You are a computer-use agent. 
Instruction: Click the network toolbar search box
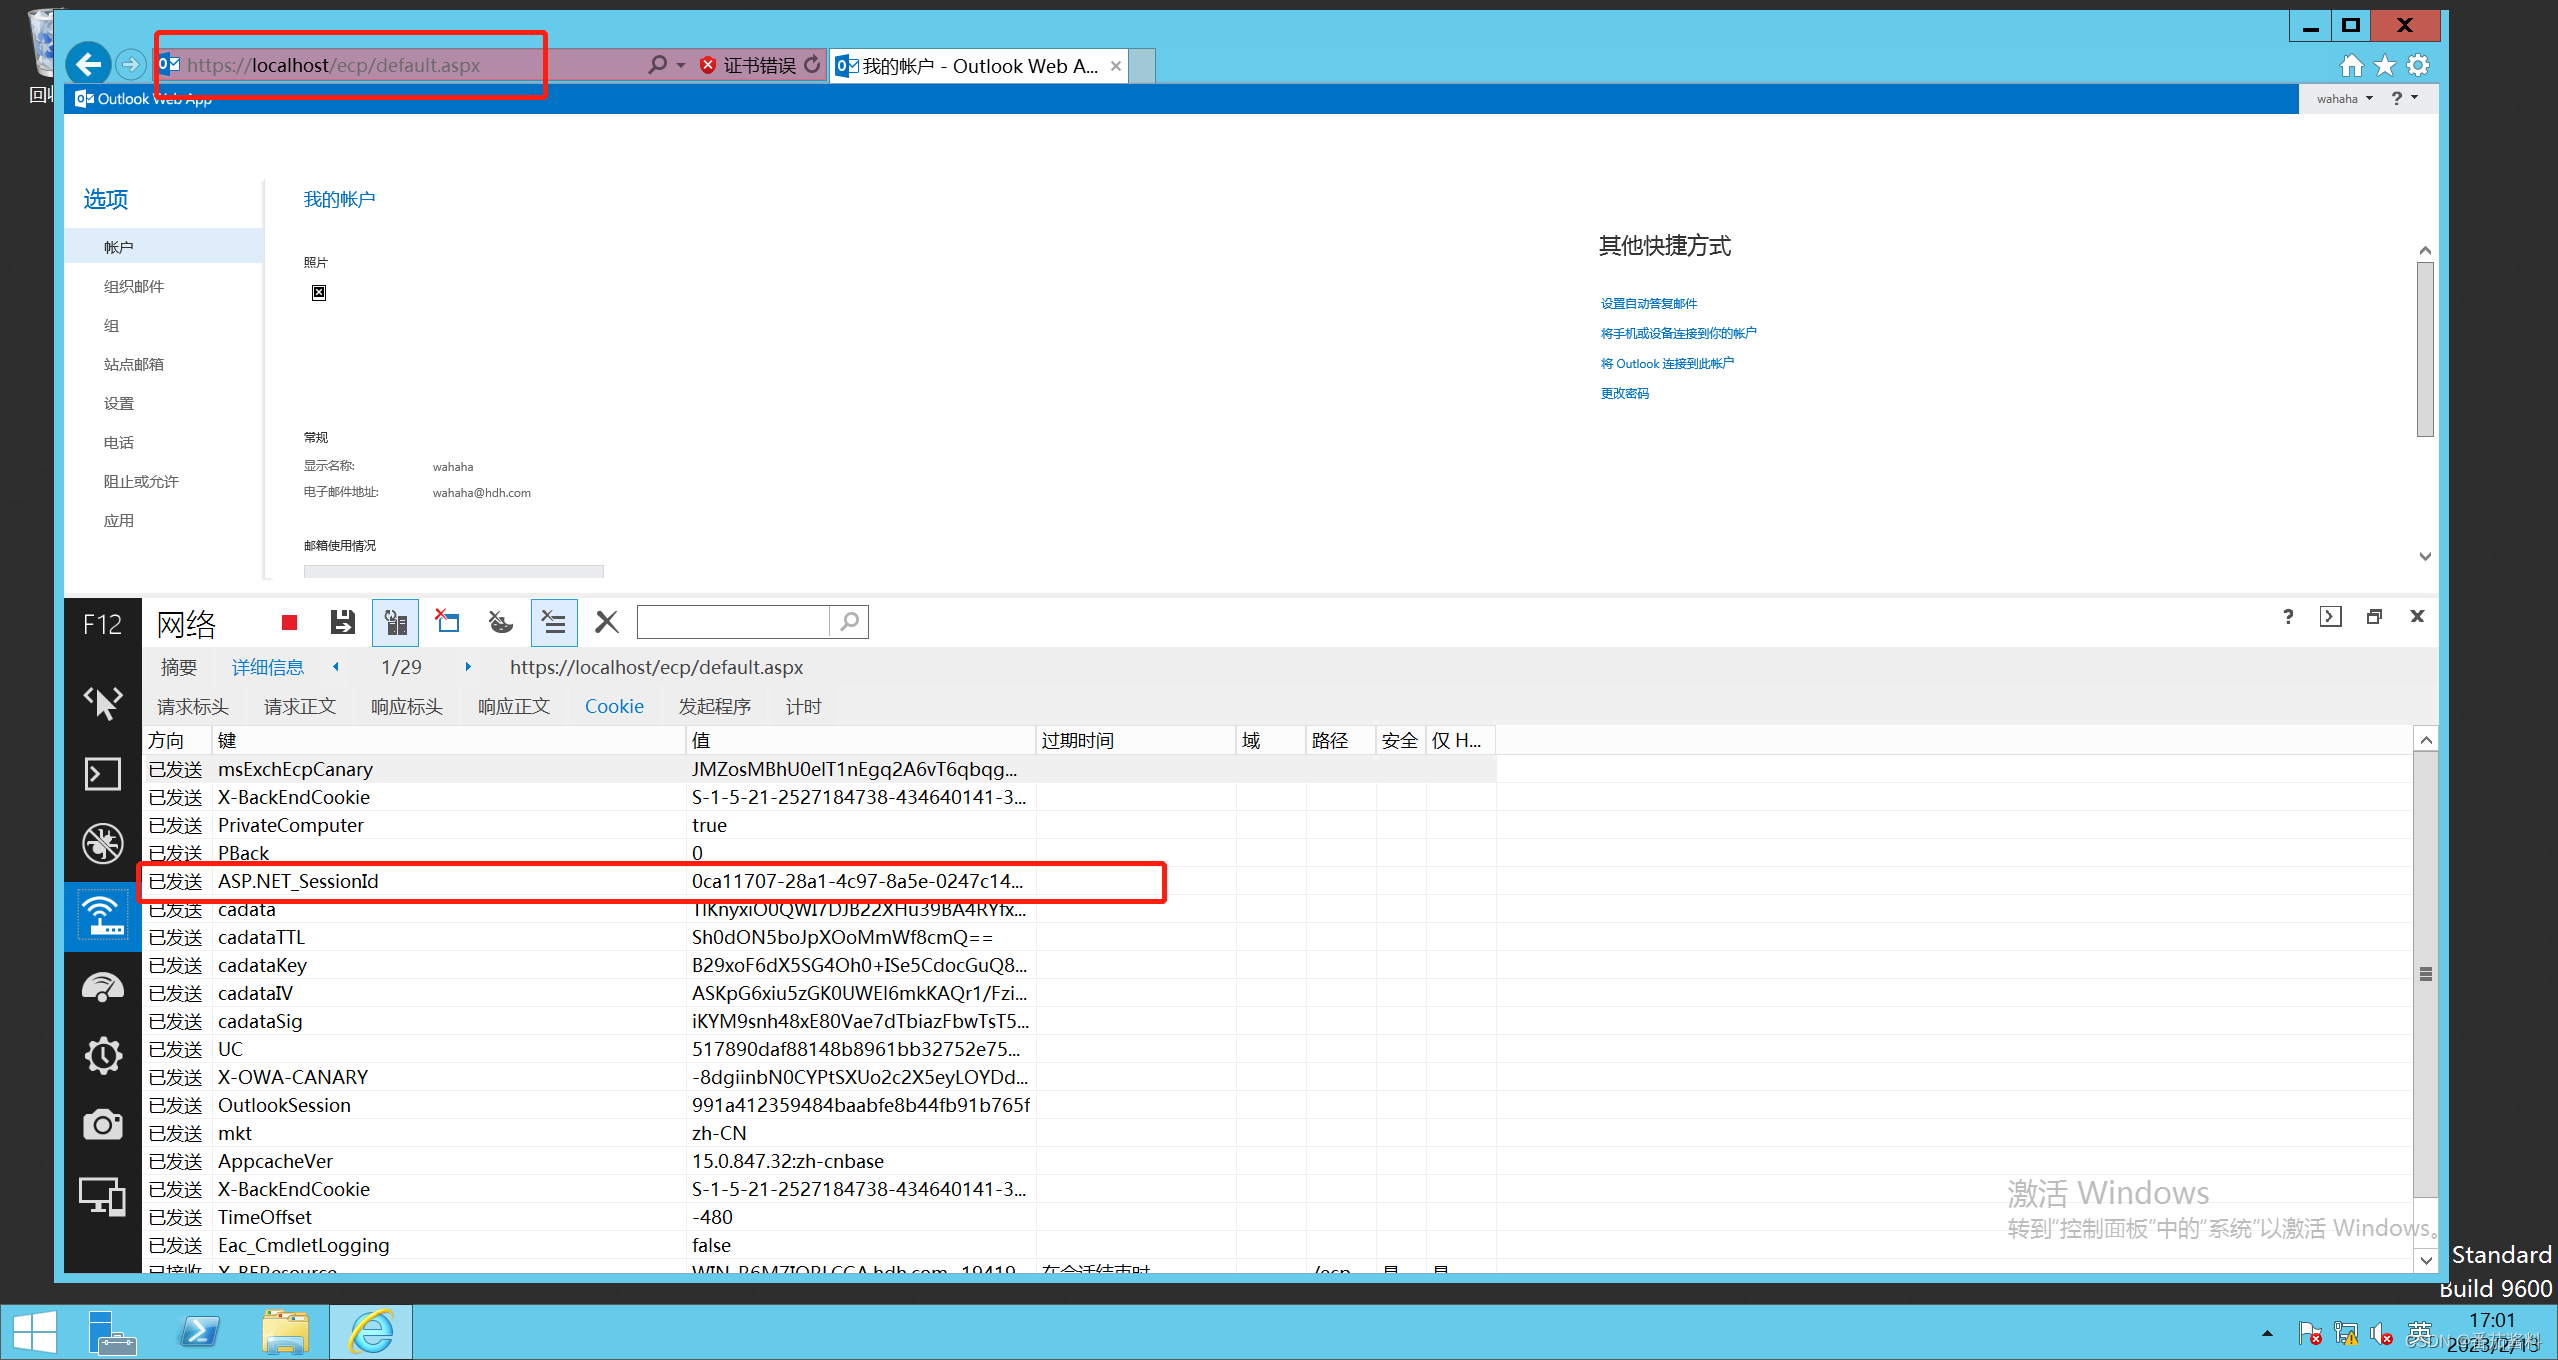pos(733,622)
